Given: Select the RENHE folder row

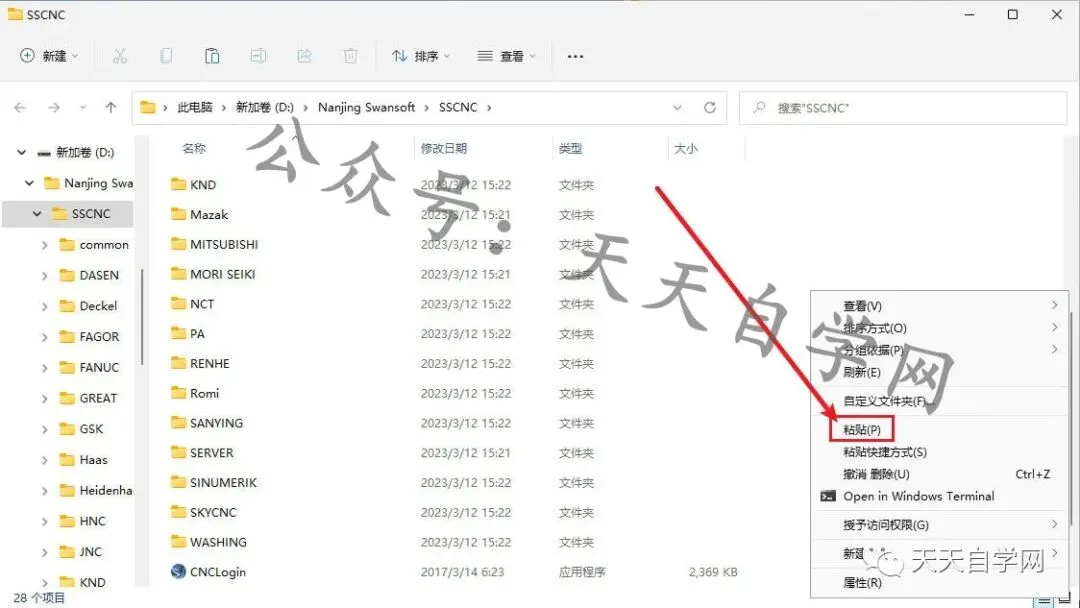Looking at the screenshot, I should coord(455,363).
